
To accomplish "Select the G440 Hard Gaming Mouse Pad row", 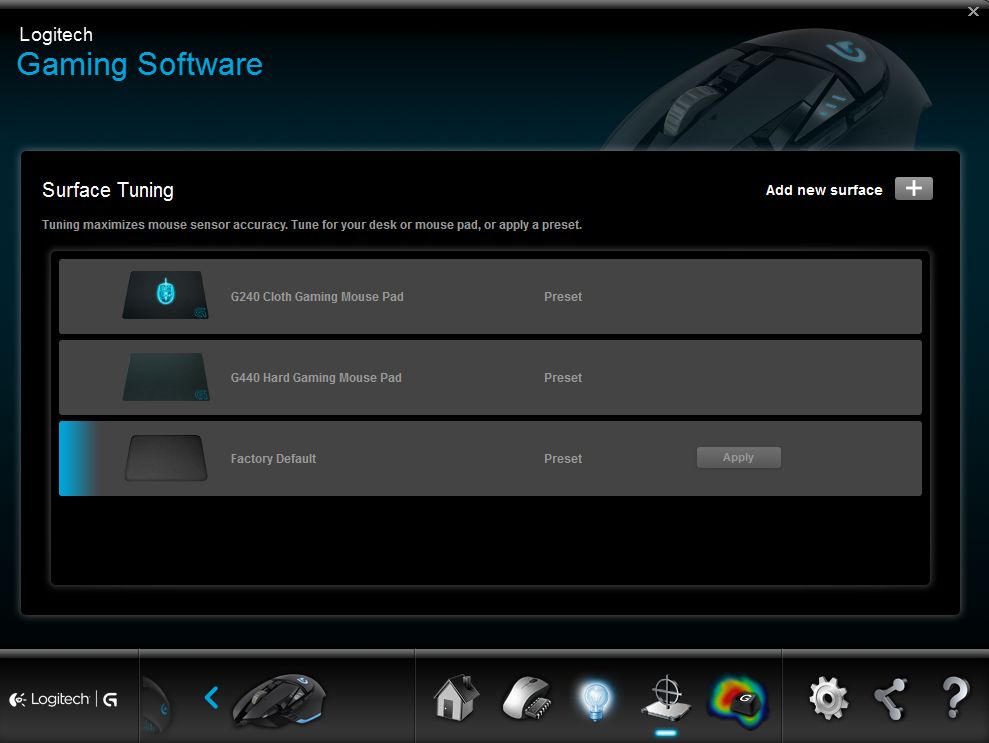I will tap(490, 378).
